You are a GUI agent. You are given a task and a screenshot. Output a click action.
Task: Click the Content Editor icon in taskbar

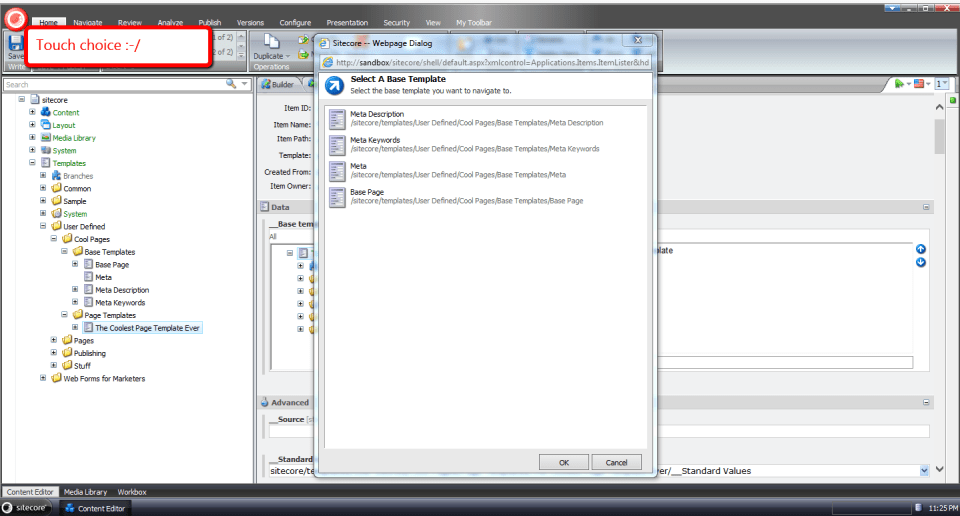pyautogui.click(x=70, y=508)
